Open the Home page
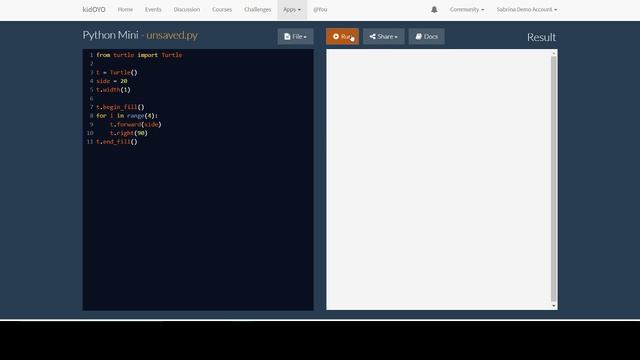This screenshot has width=640, height=360. coord(125,9)
